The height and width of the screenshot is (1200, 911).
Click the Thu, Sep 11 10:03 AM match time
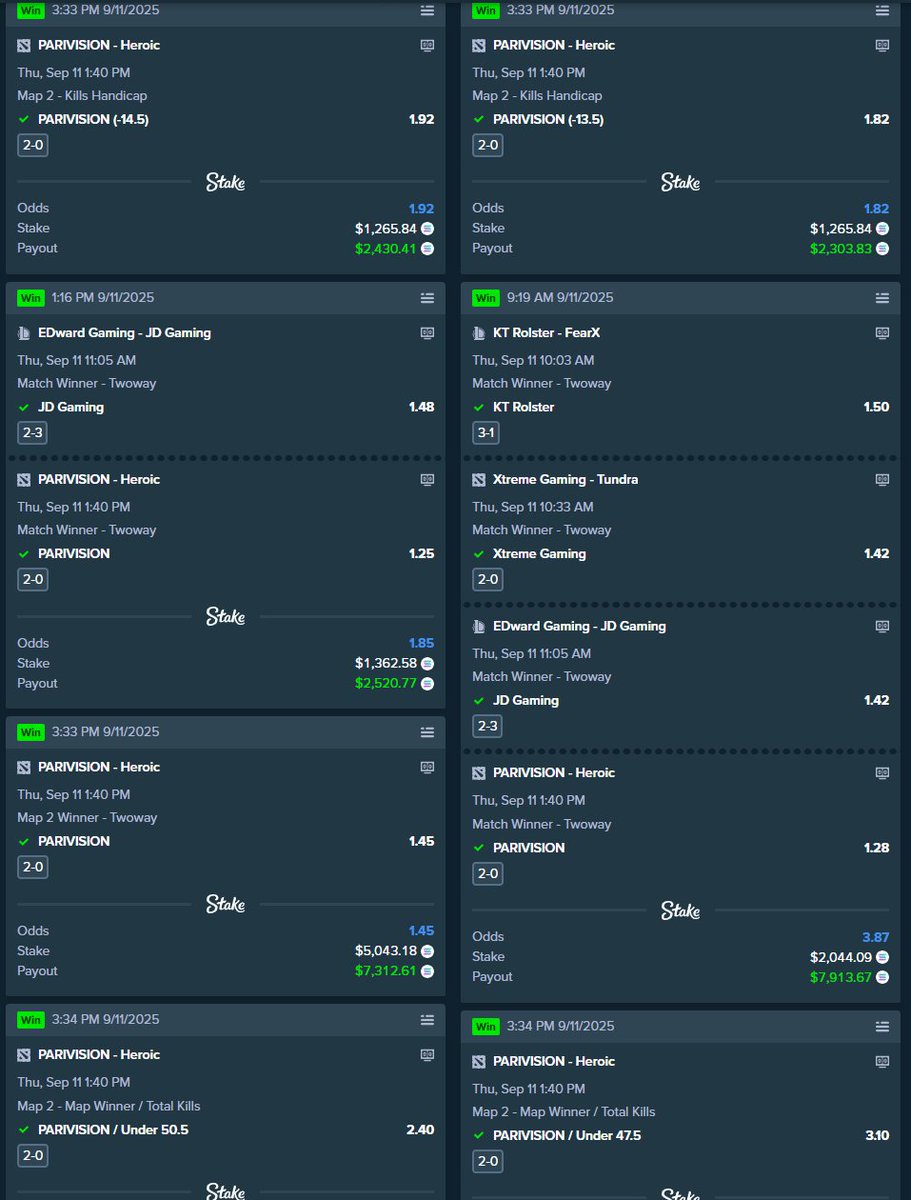[533, 360]
